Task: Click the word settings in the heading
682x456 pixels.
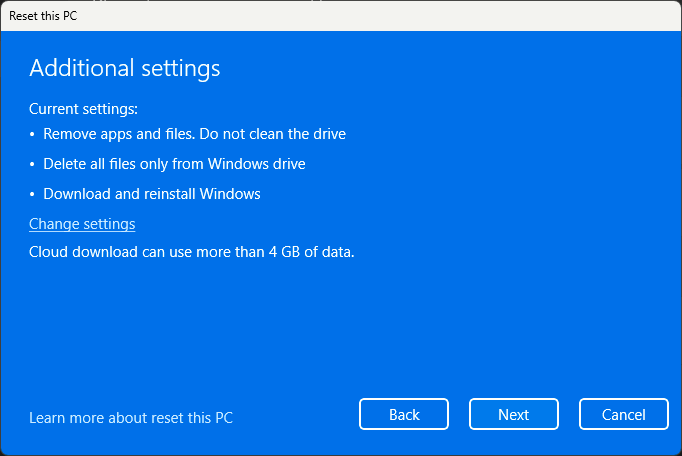Action: (x=181, y=68)
